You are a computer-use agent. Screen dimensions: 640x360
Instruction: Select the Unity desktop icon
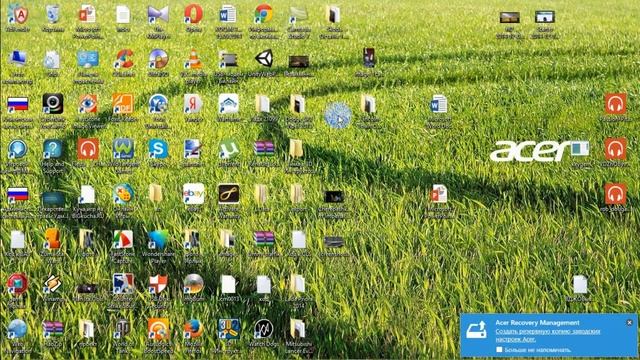[x=264, y=59]
